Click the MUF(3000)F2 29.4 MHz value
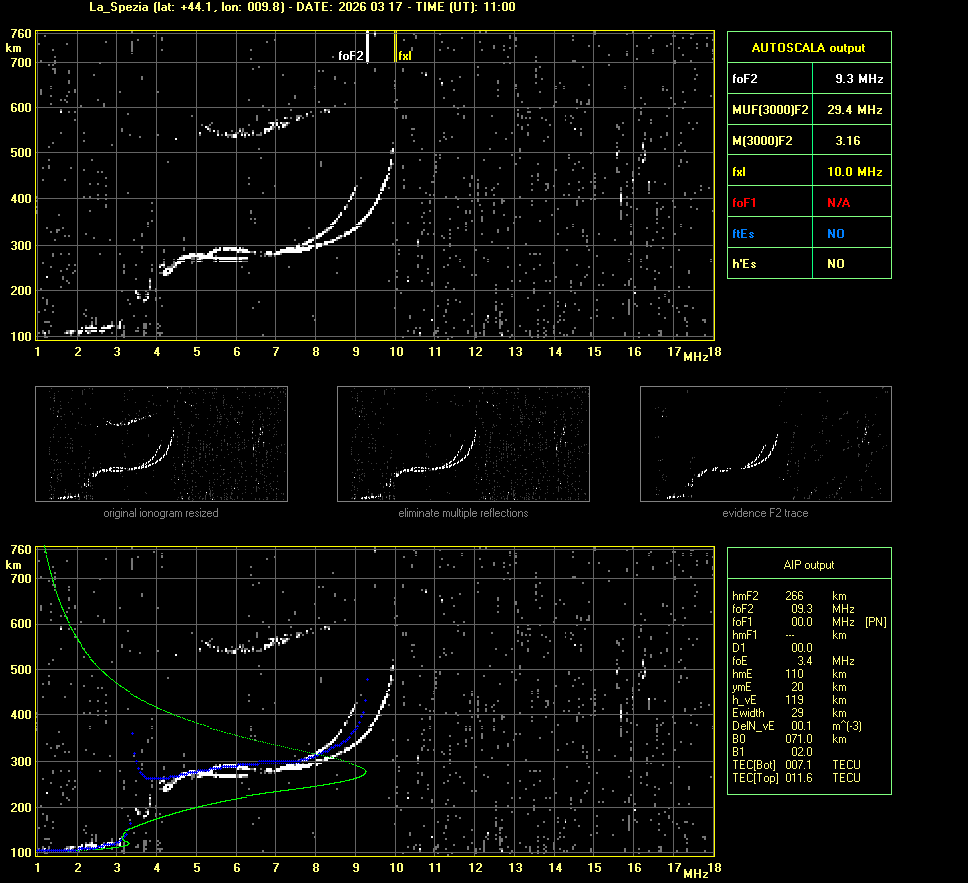 859,109
